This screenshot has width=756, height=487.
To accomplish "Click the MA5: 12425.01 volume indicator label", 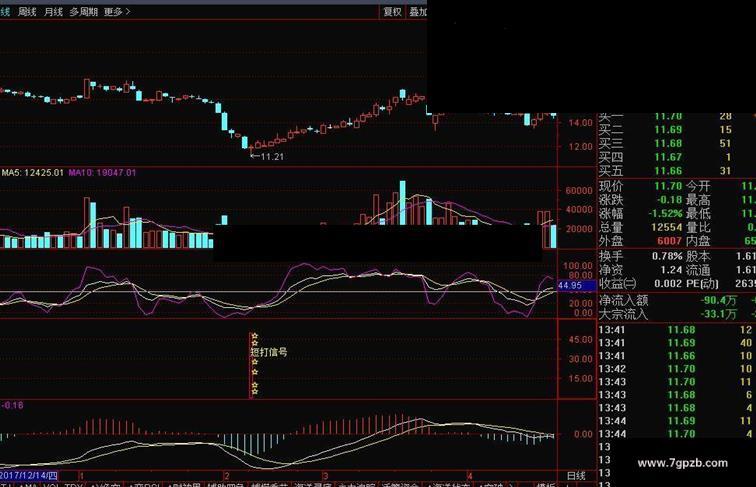I will tap(32, 172).
